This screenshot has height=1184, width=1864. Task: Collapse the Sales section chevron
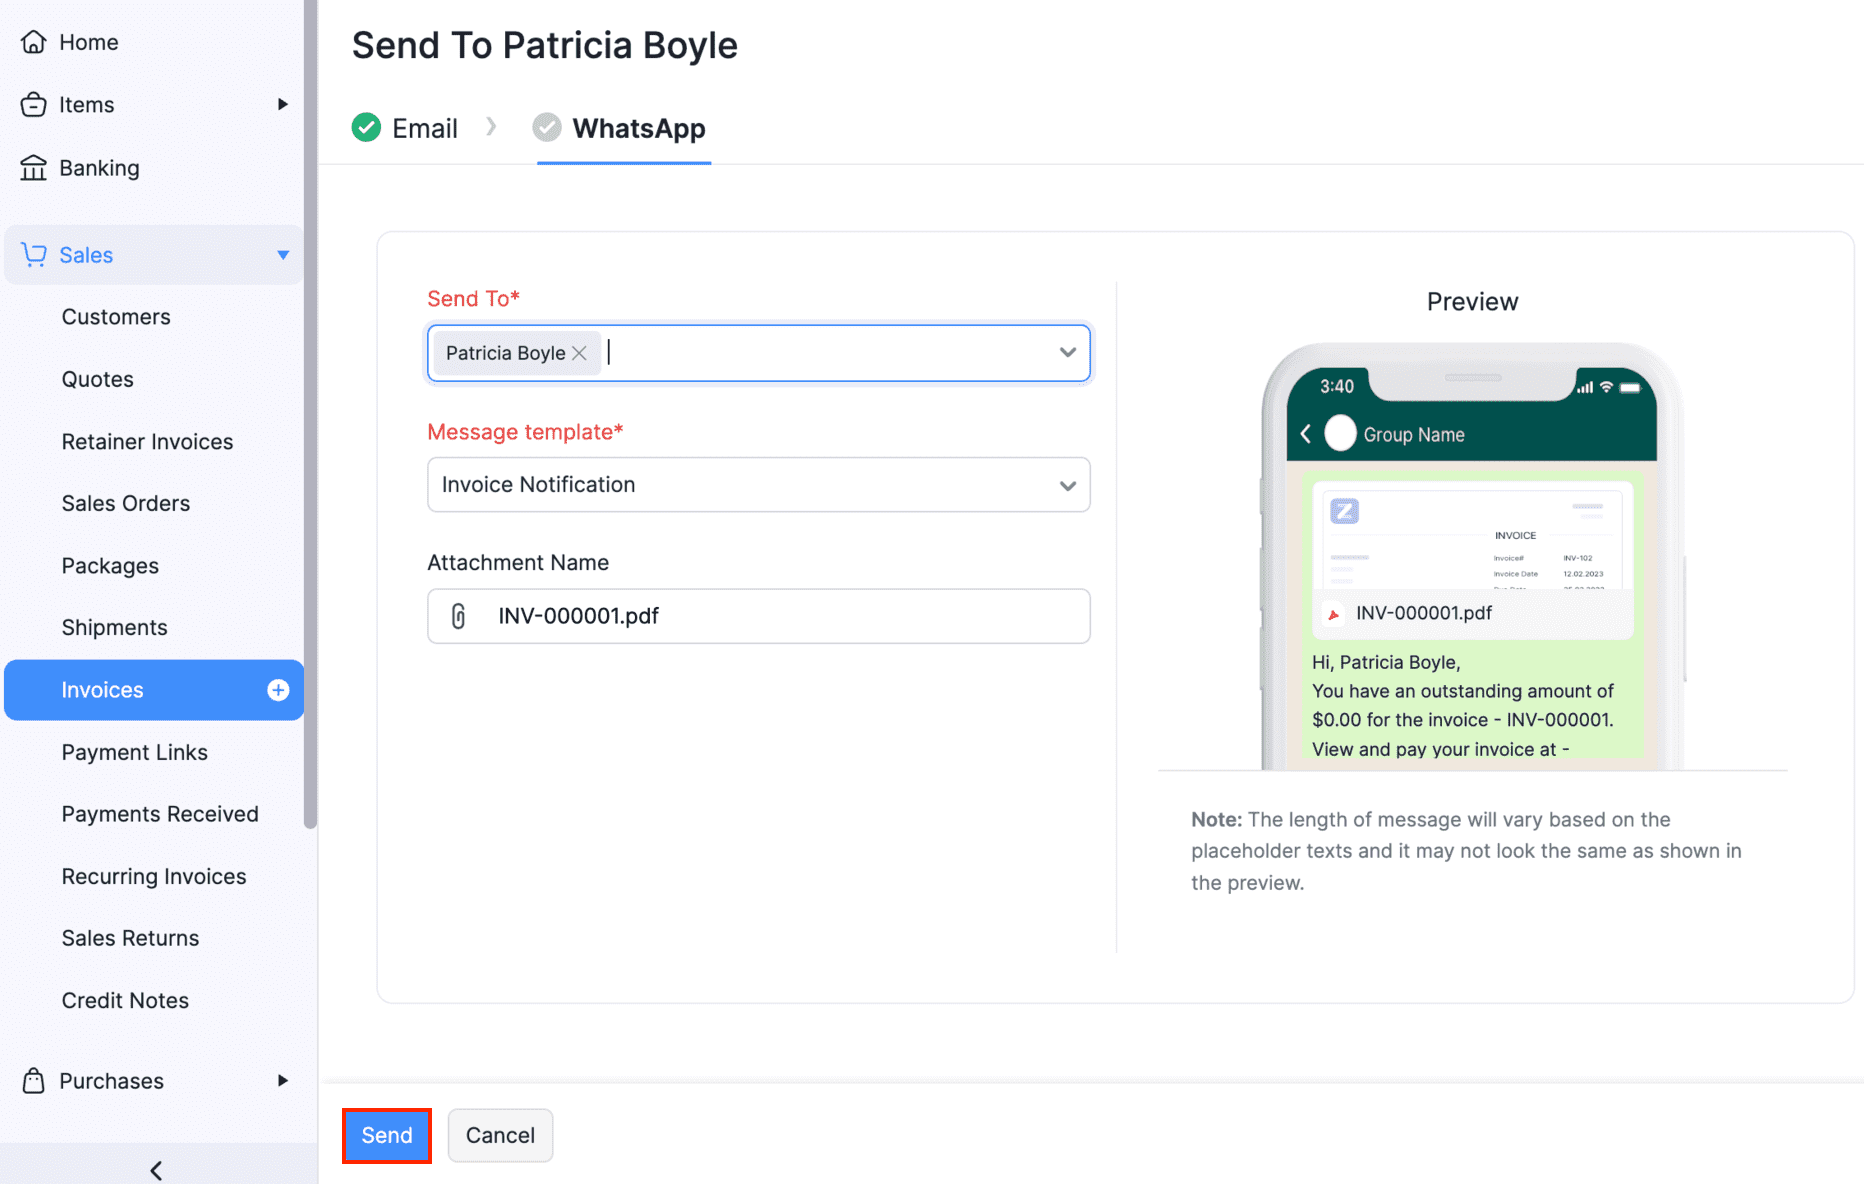click(283, 255)
